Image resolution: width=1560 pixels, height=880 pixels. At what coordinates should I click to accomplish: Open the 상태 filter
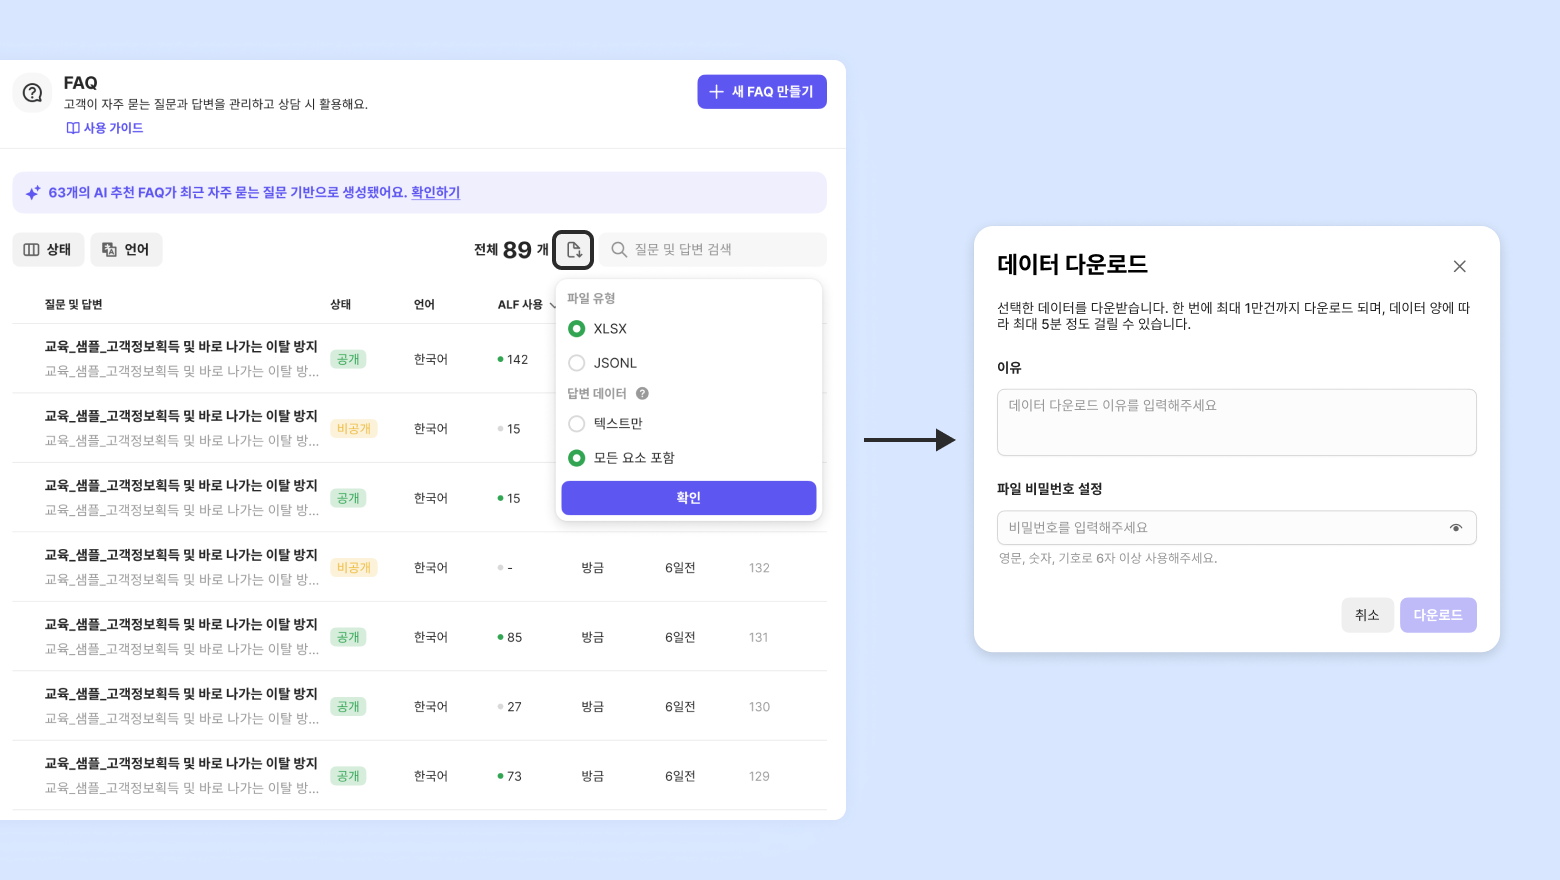point(48,249)
